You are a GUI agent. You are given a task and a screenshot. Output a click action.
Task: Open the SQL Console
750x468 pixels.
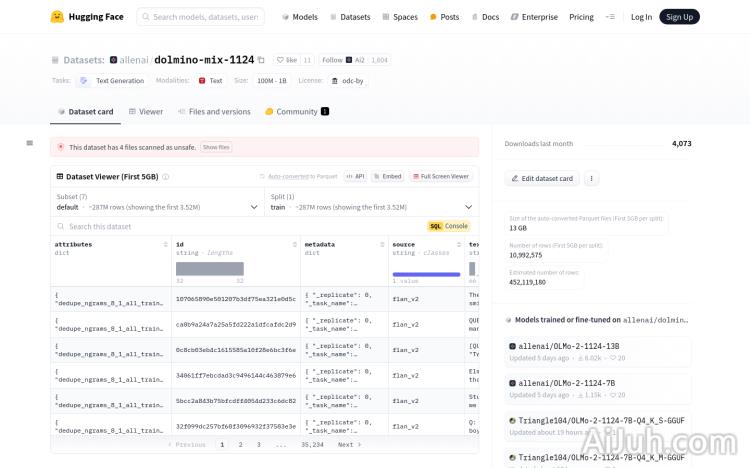448,226
